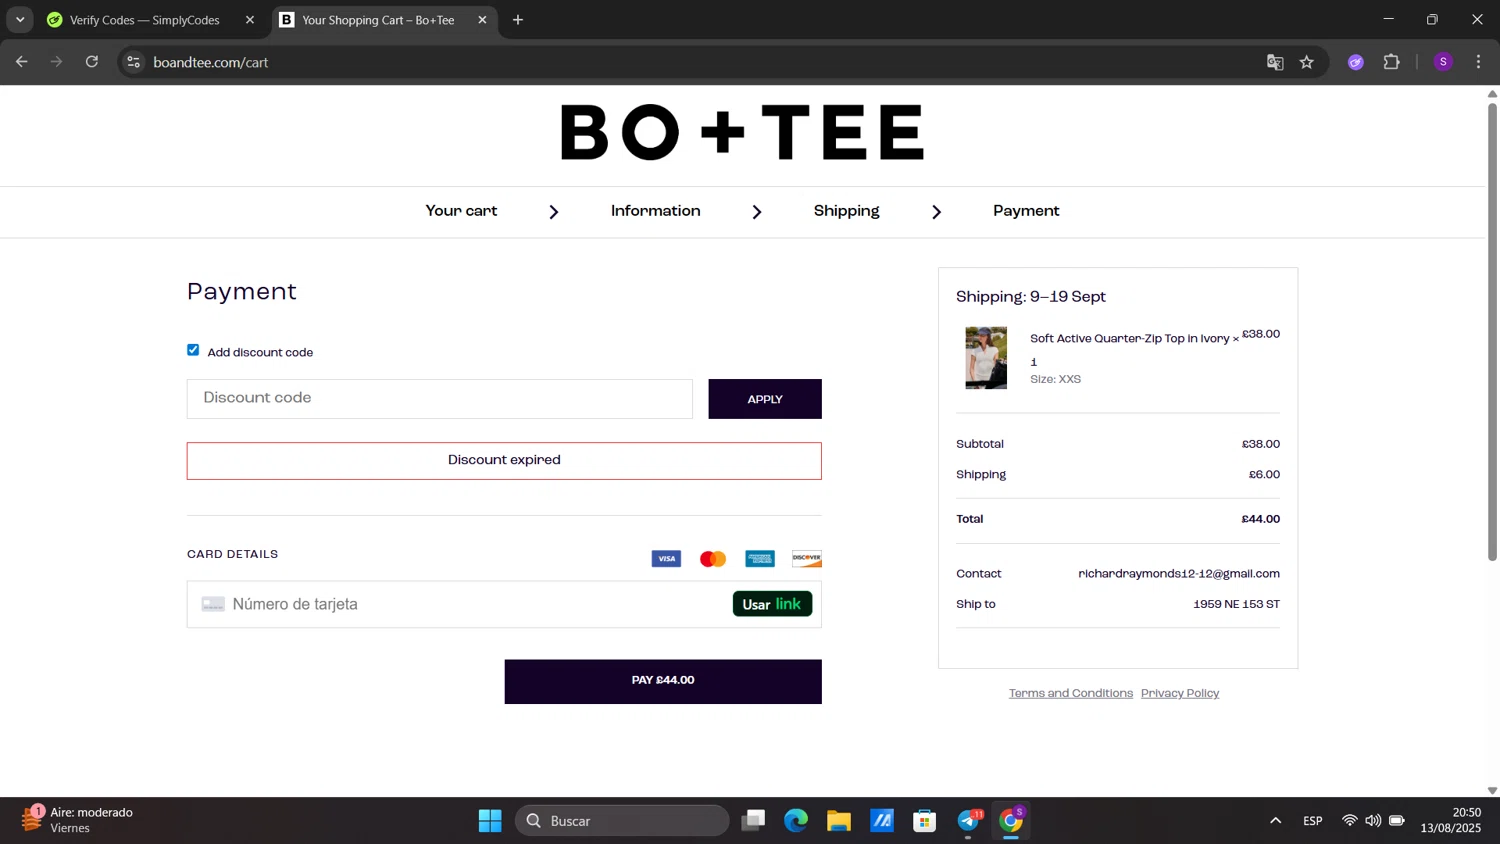Go to the Information step
This screenshot has width=1500, height=844.
(656, 211)
